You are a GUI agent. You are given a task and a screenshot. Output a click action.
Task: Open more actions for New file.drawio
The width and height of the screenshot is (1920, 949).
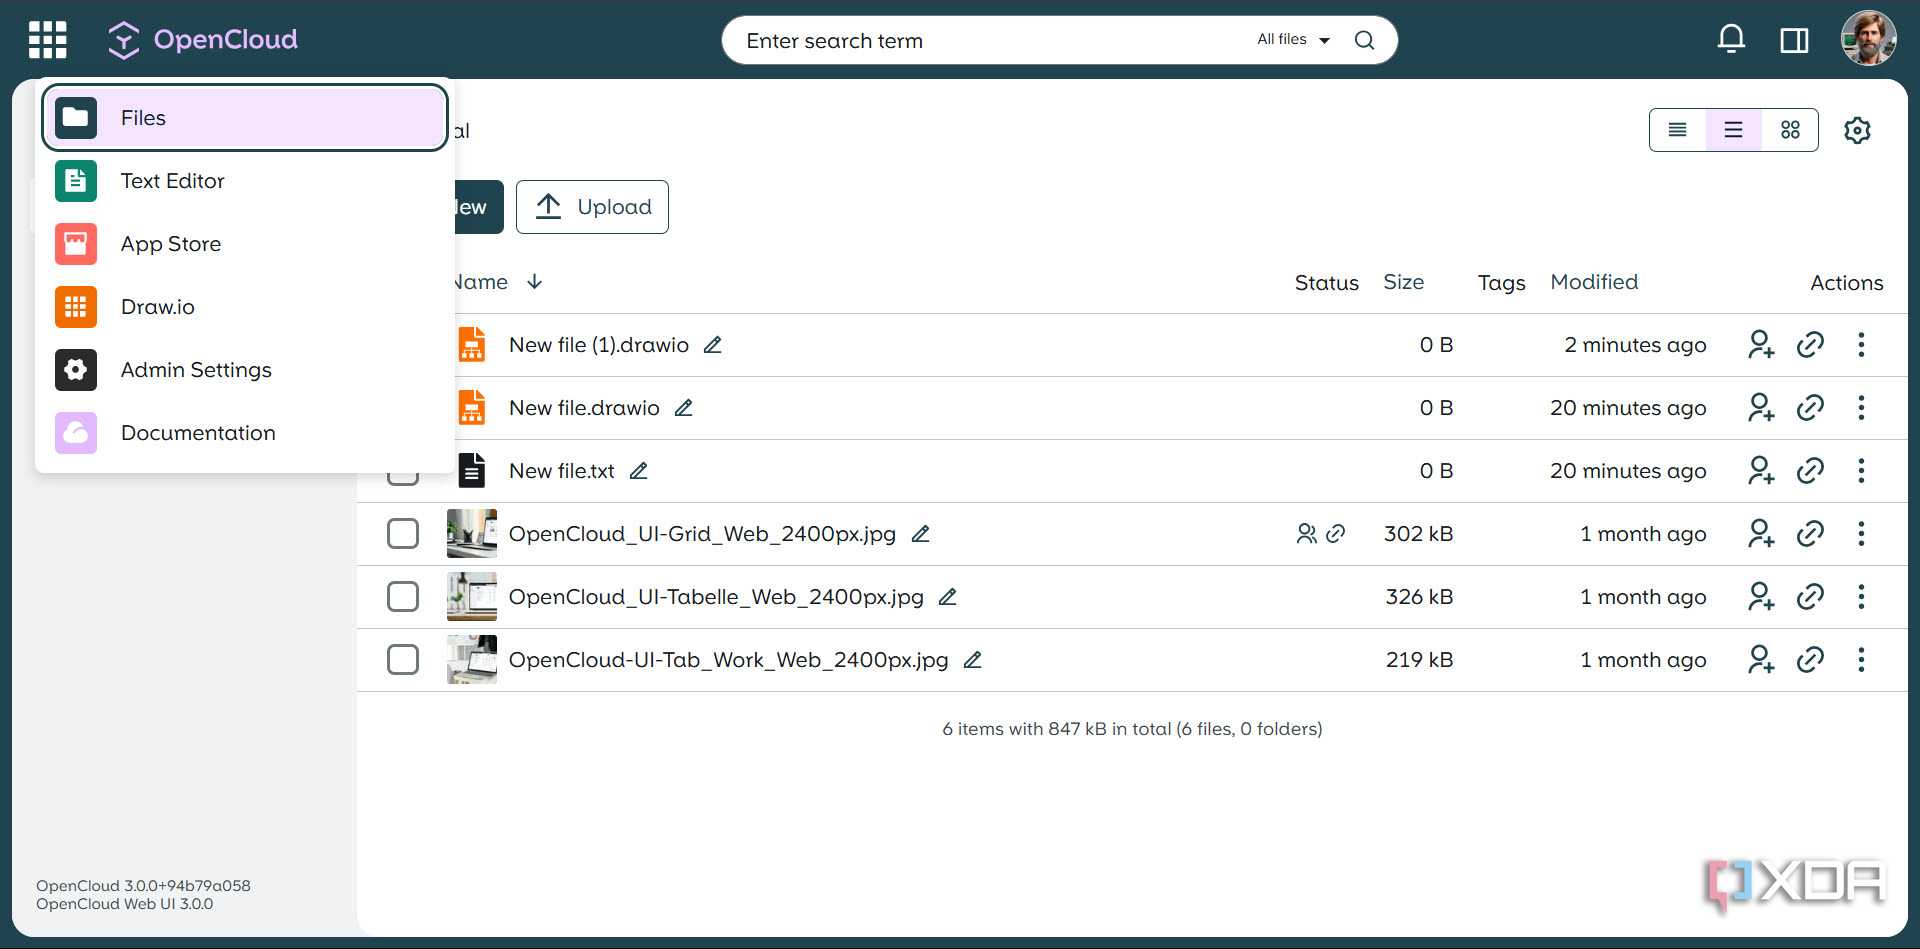tap(1861, 407)
